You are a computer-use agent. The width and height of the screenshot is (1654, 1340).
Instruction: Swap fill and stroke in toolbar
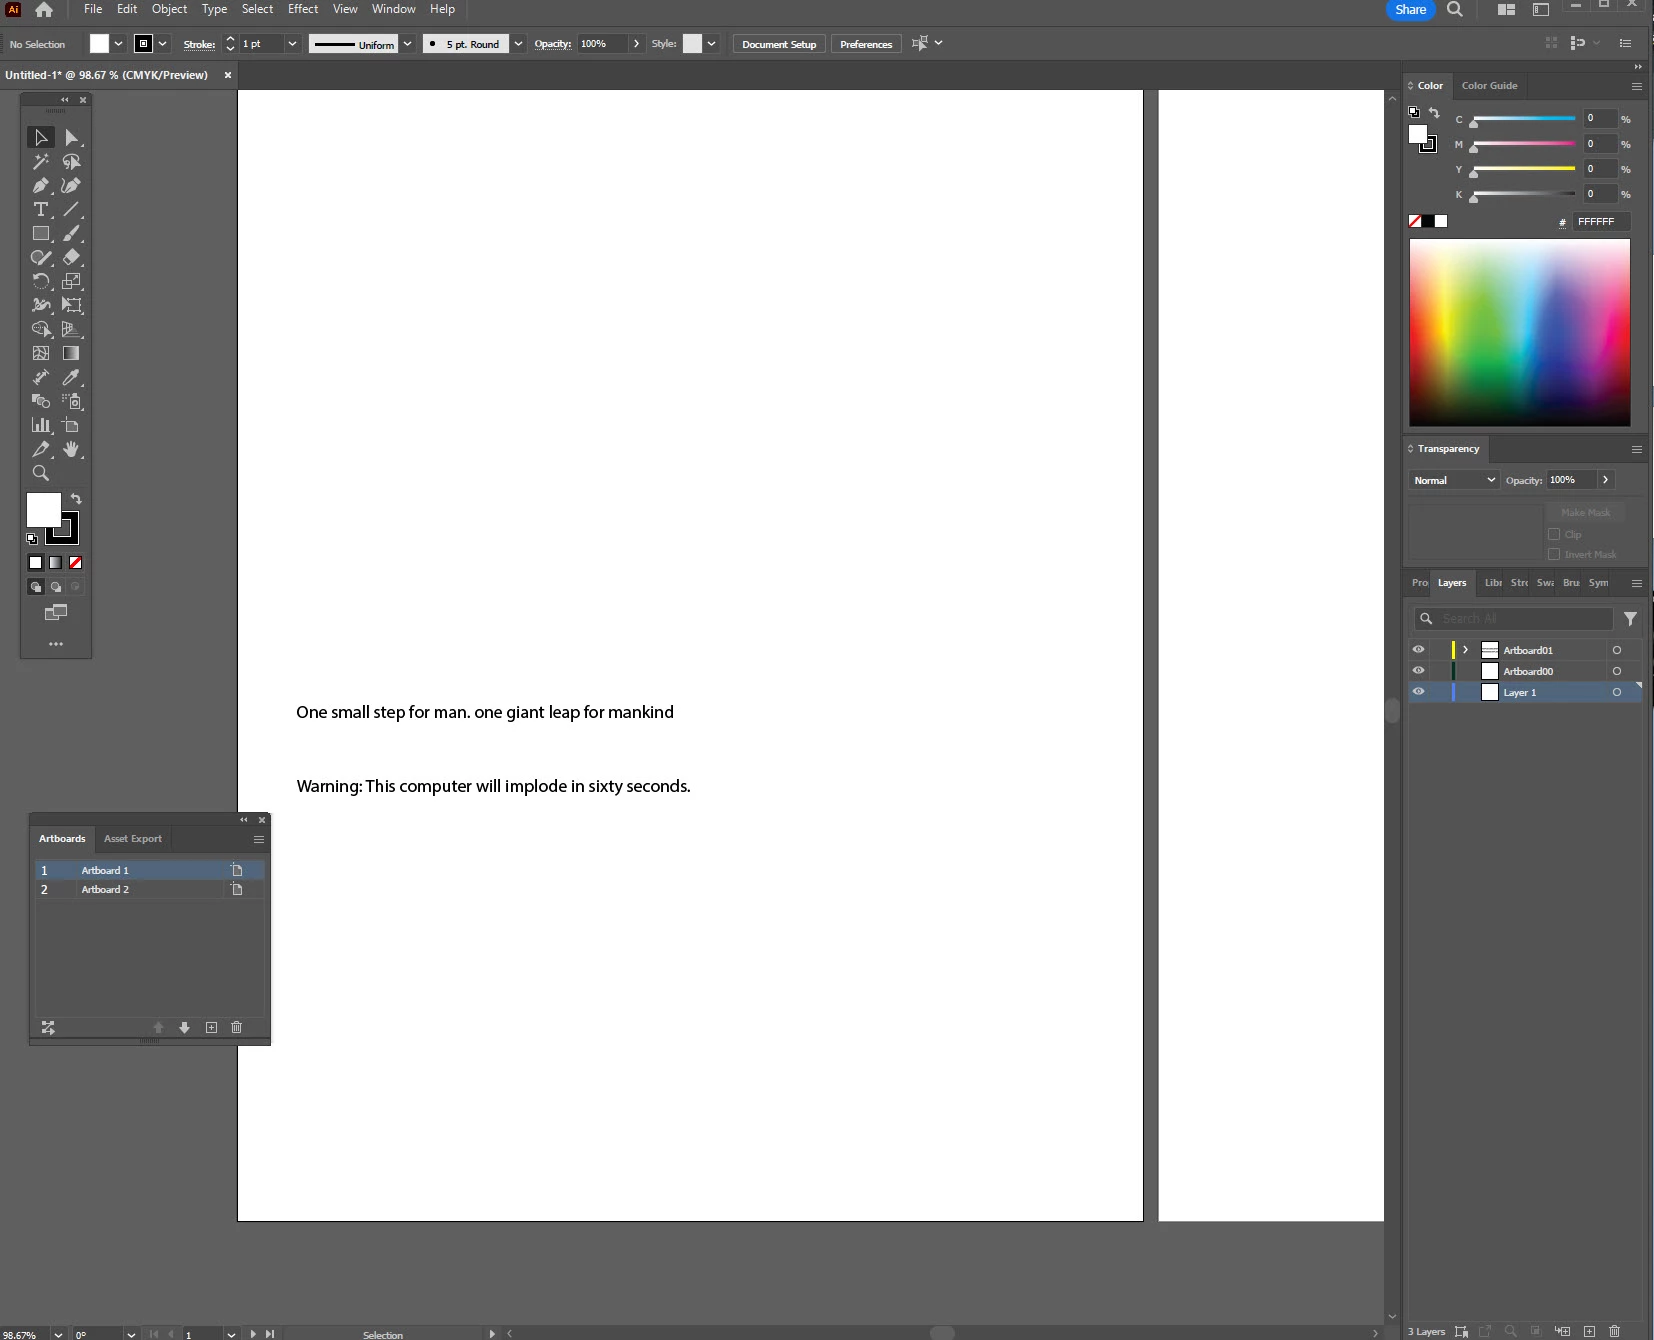coord(76,498)
